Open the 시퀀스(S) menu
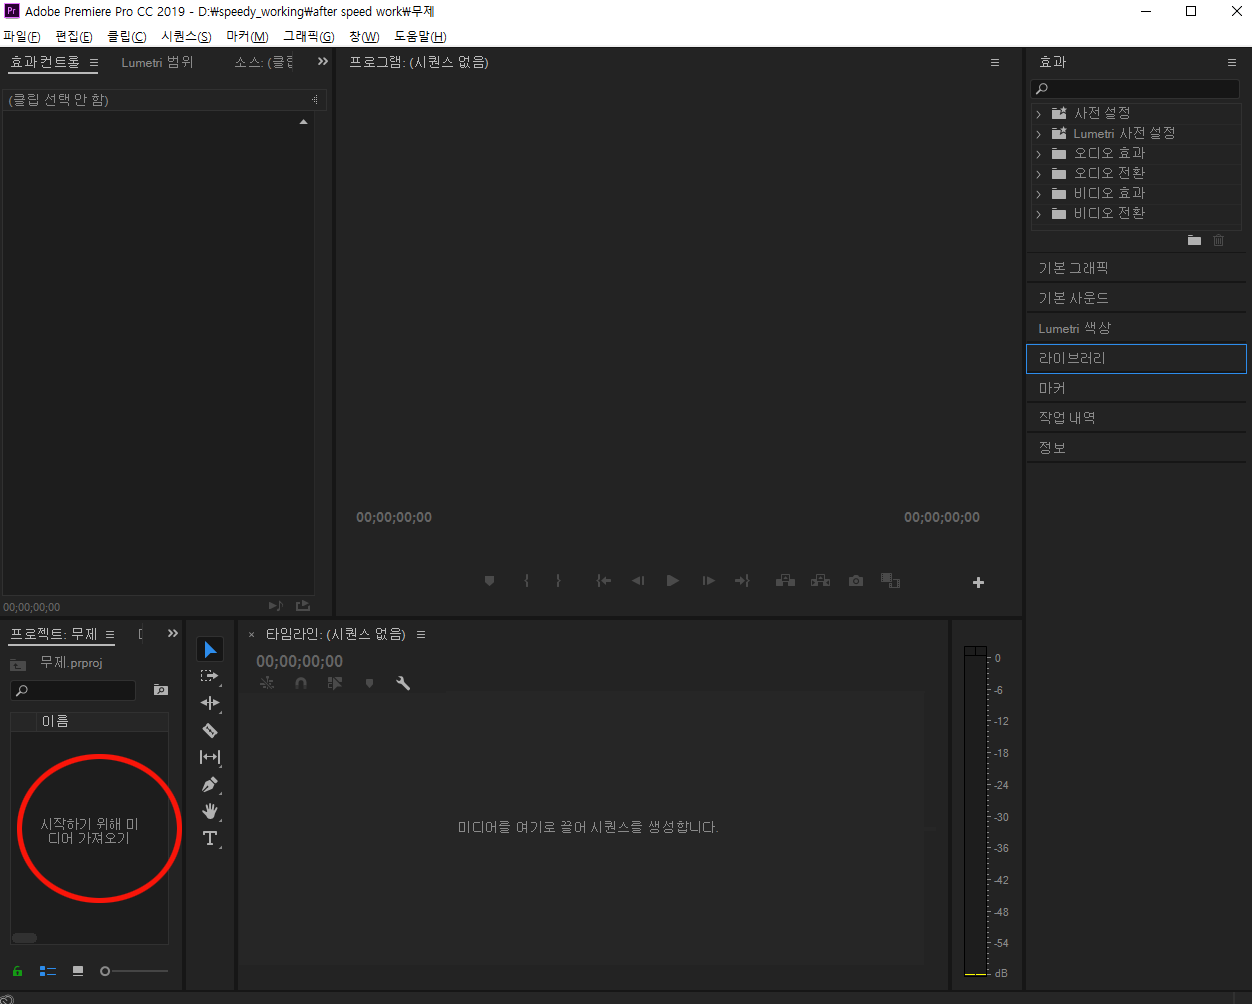Viewport: 1252px width, 1004px height. (x=186, y=37)
